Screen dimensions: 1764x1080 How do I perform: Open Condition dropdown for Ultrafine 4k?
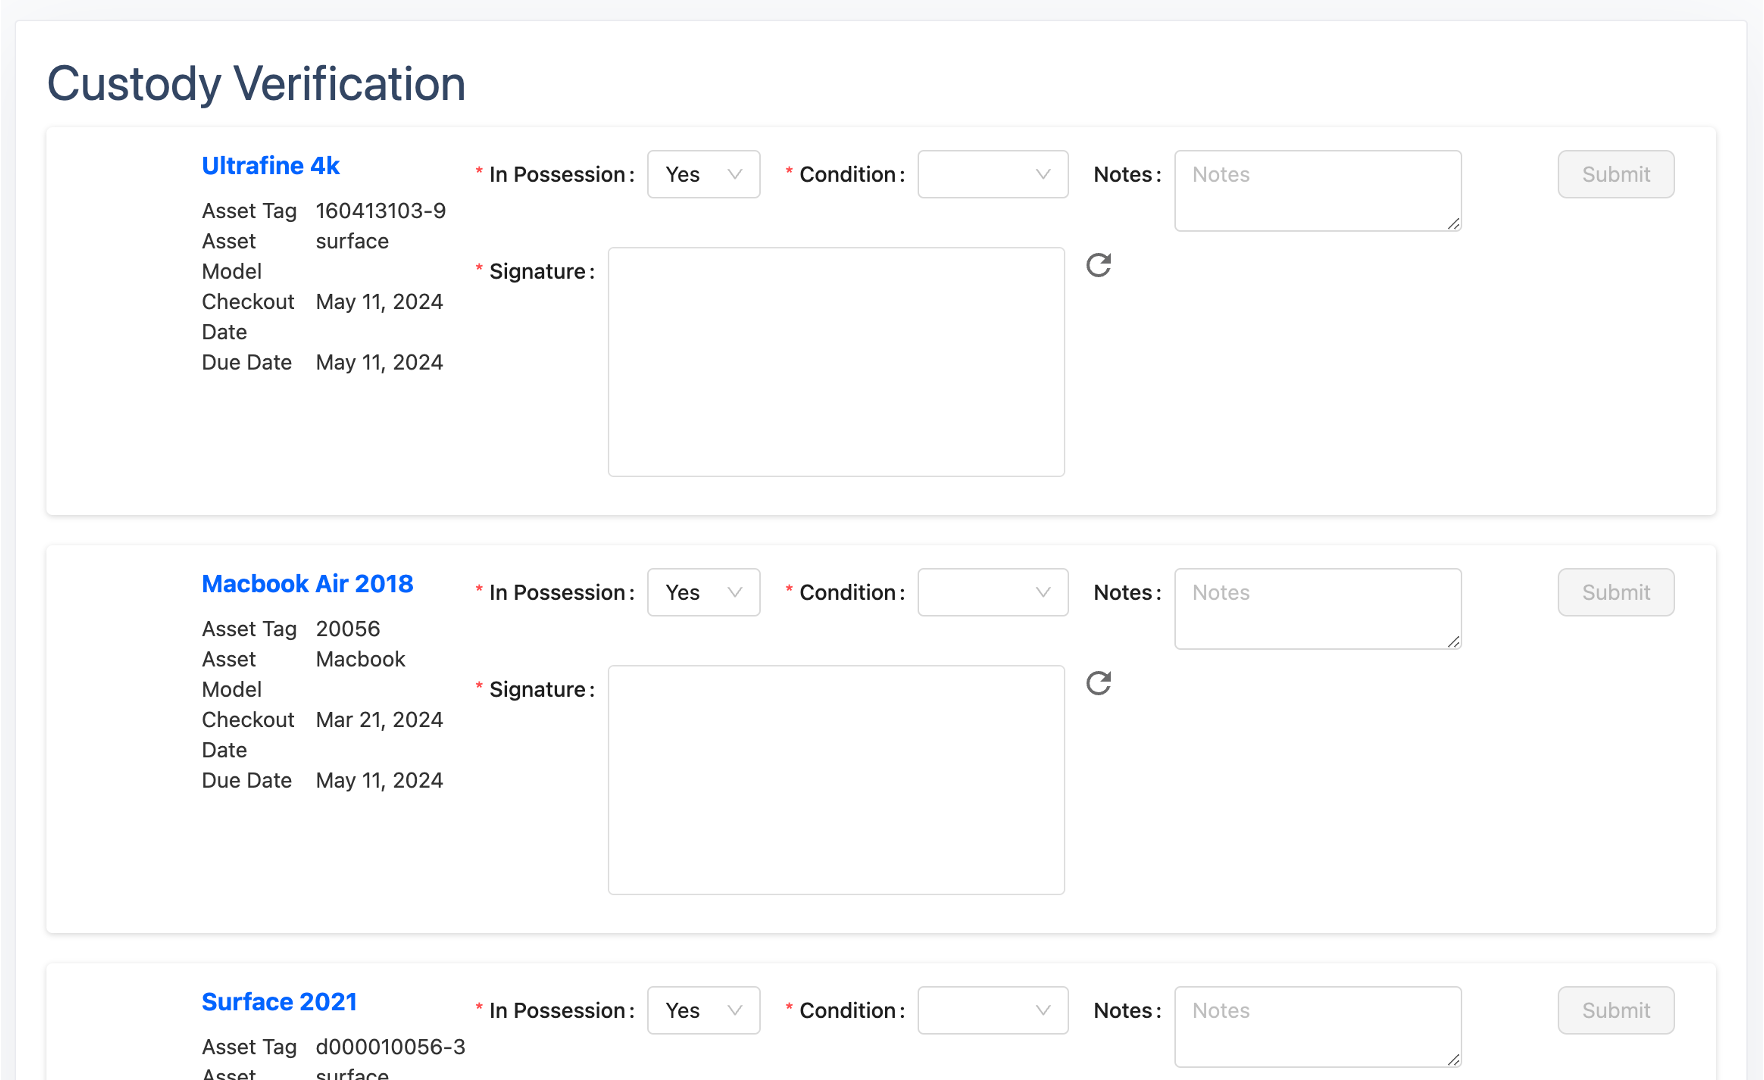tap(992, 174)
